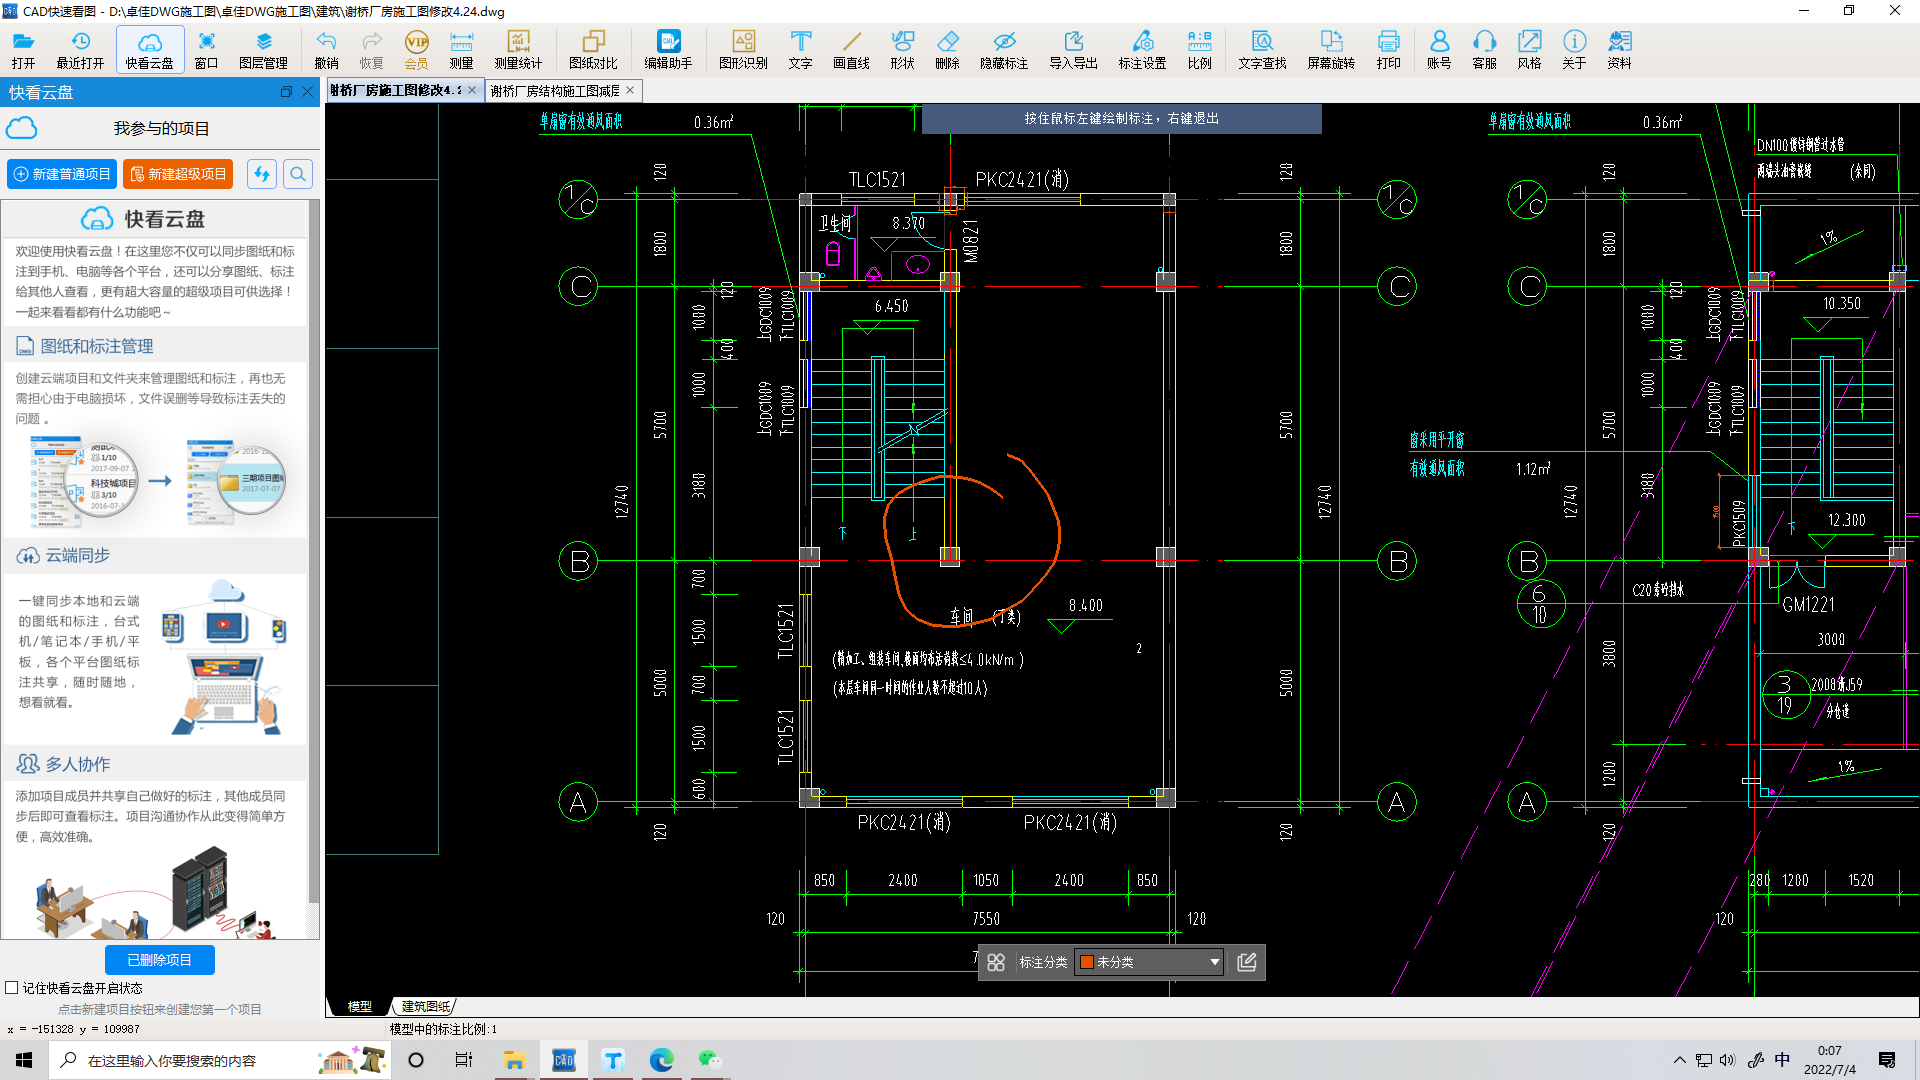
Task: Click the taskbar search box
Action: (x=220, y=1060)
